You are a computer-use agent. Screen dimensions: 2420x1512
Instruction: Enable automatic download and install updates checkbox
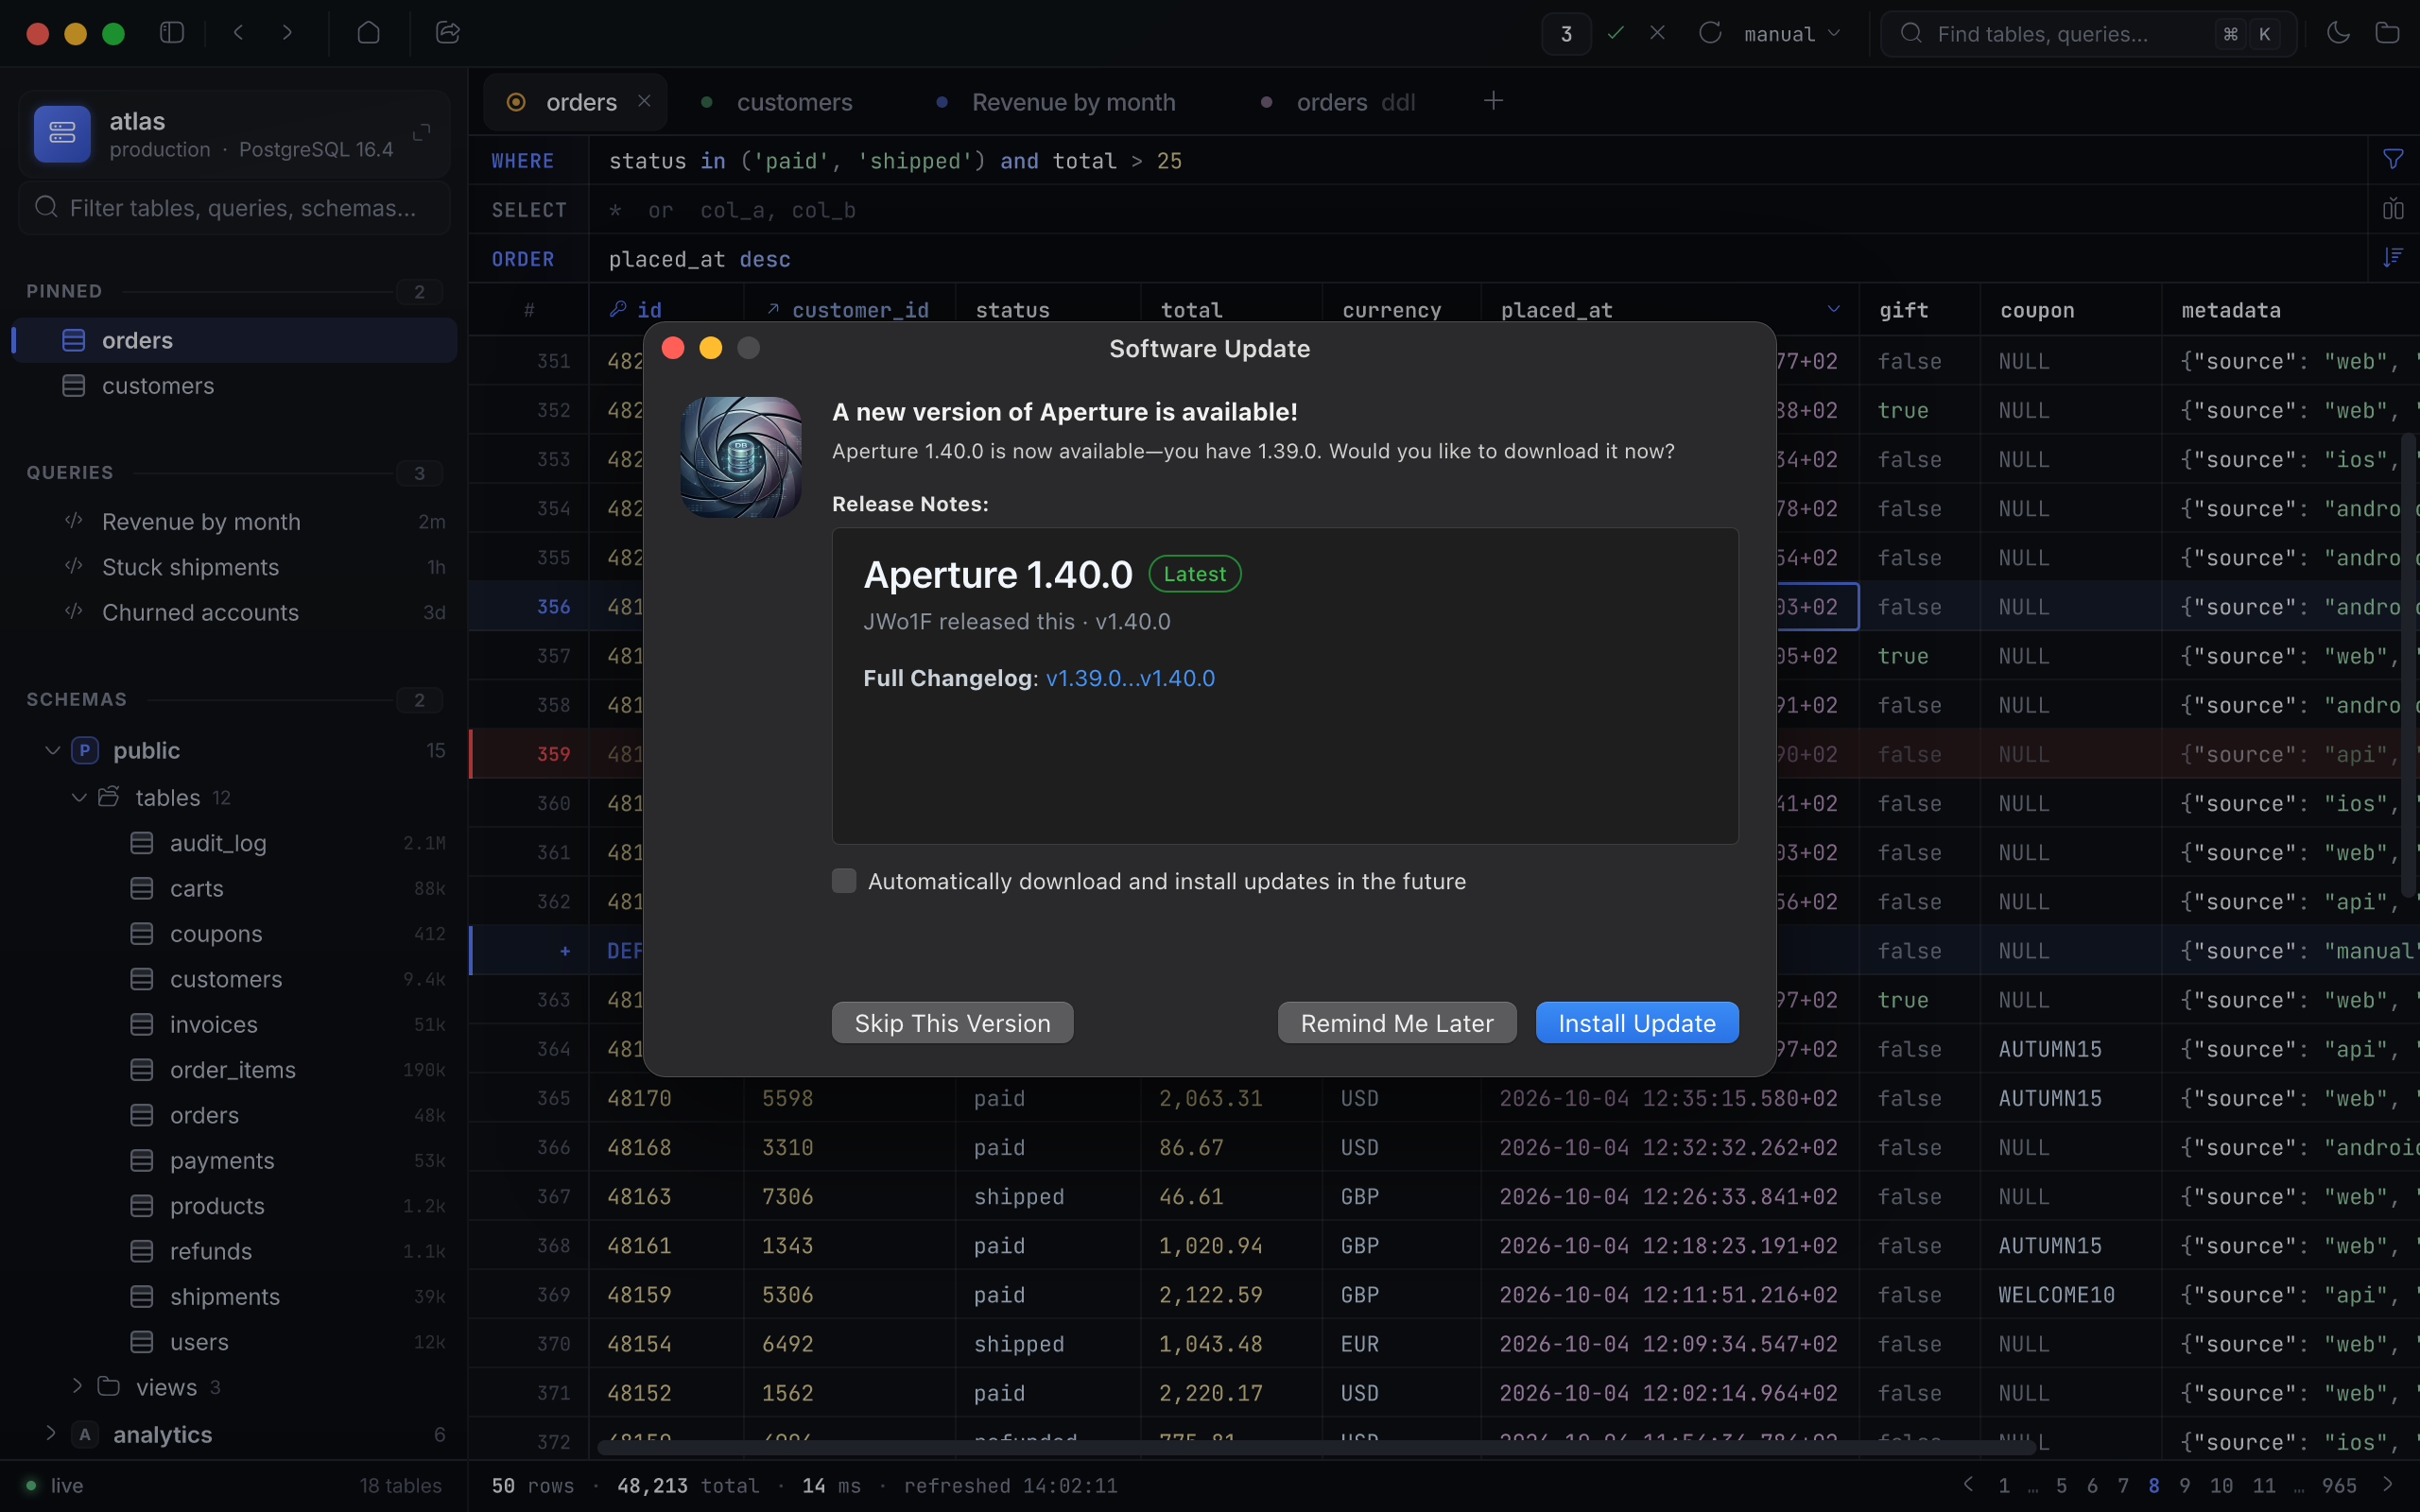[844, 881]
